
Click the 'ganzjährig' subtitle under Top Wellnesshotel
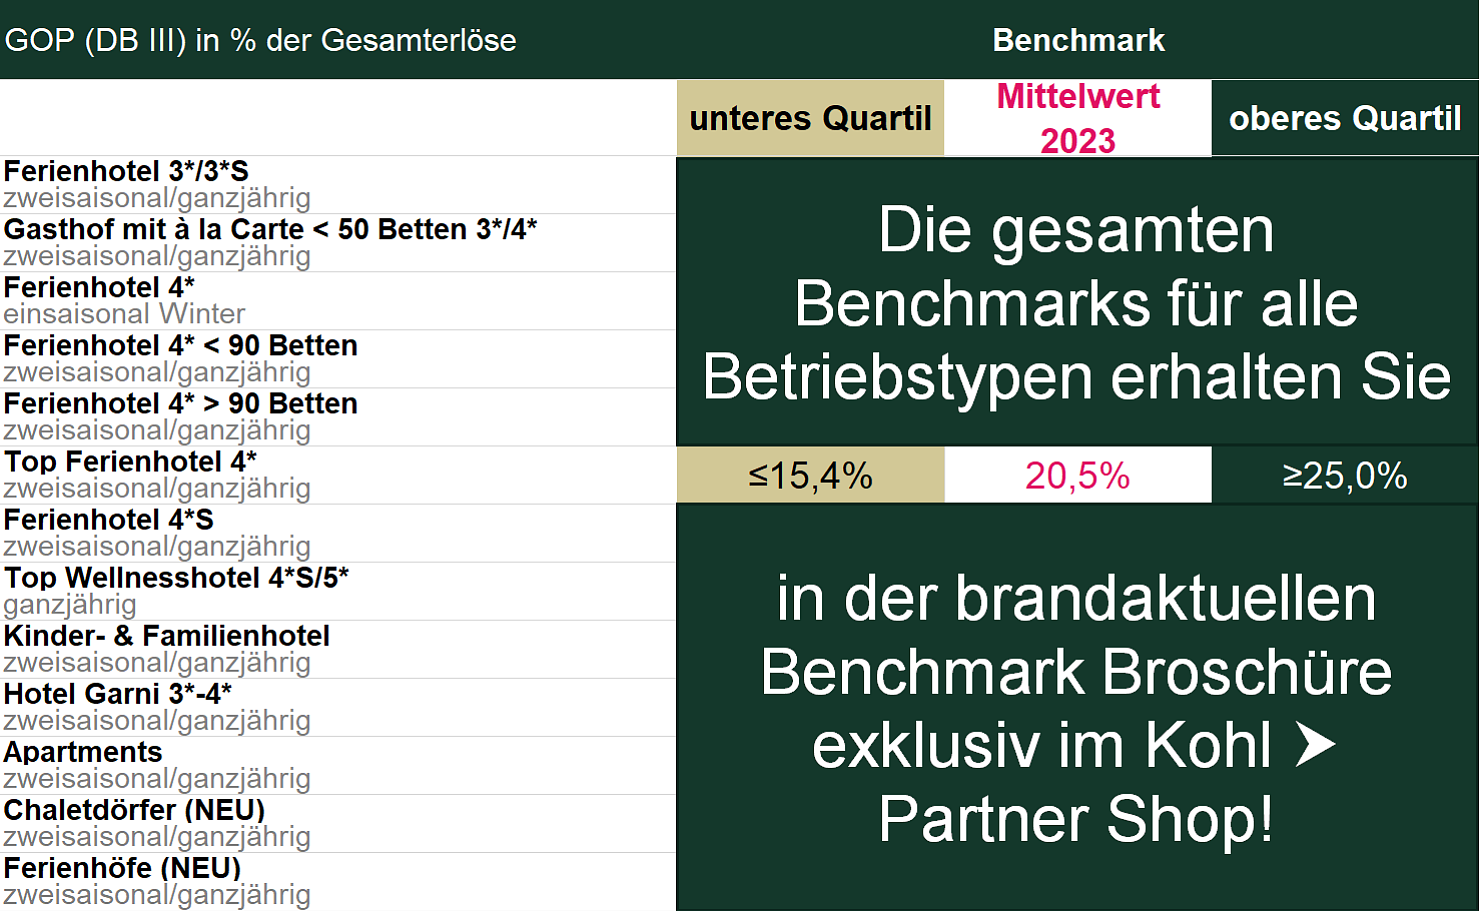point(70,605)
